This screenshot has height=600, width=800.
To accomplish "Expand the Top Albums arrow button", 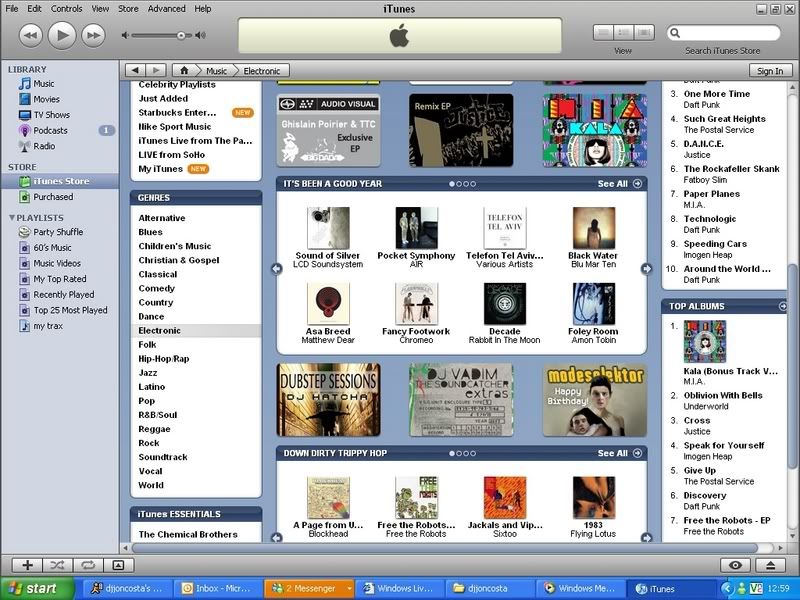I will (783, 306).
